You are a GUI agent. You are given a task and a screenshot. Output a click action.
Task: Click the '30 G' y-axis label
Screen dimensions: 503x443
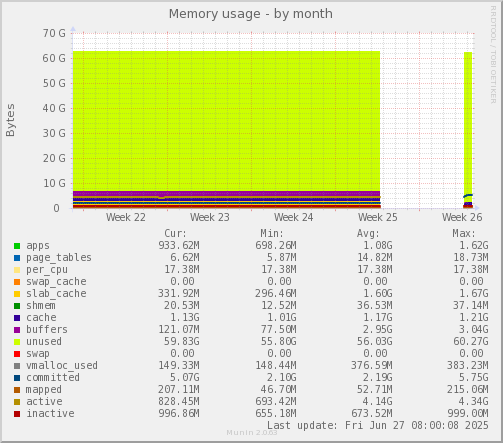tap(54, 133)
